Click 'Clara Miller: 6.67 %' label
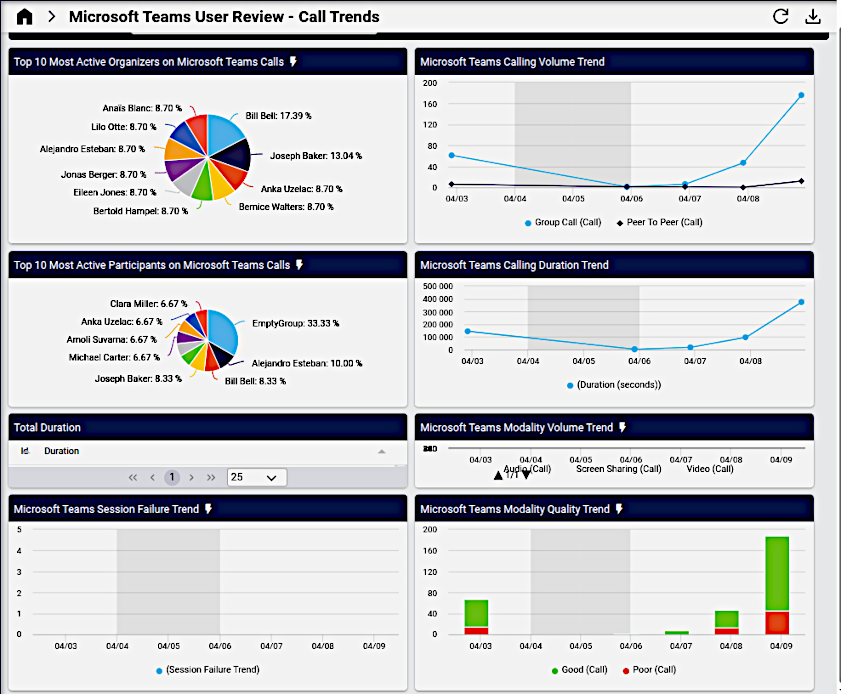Viewport: 841px width, 694px height. click(149, 304)
